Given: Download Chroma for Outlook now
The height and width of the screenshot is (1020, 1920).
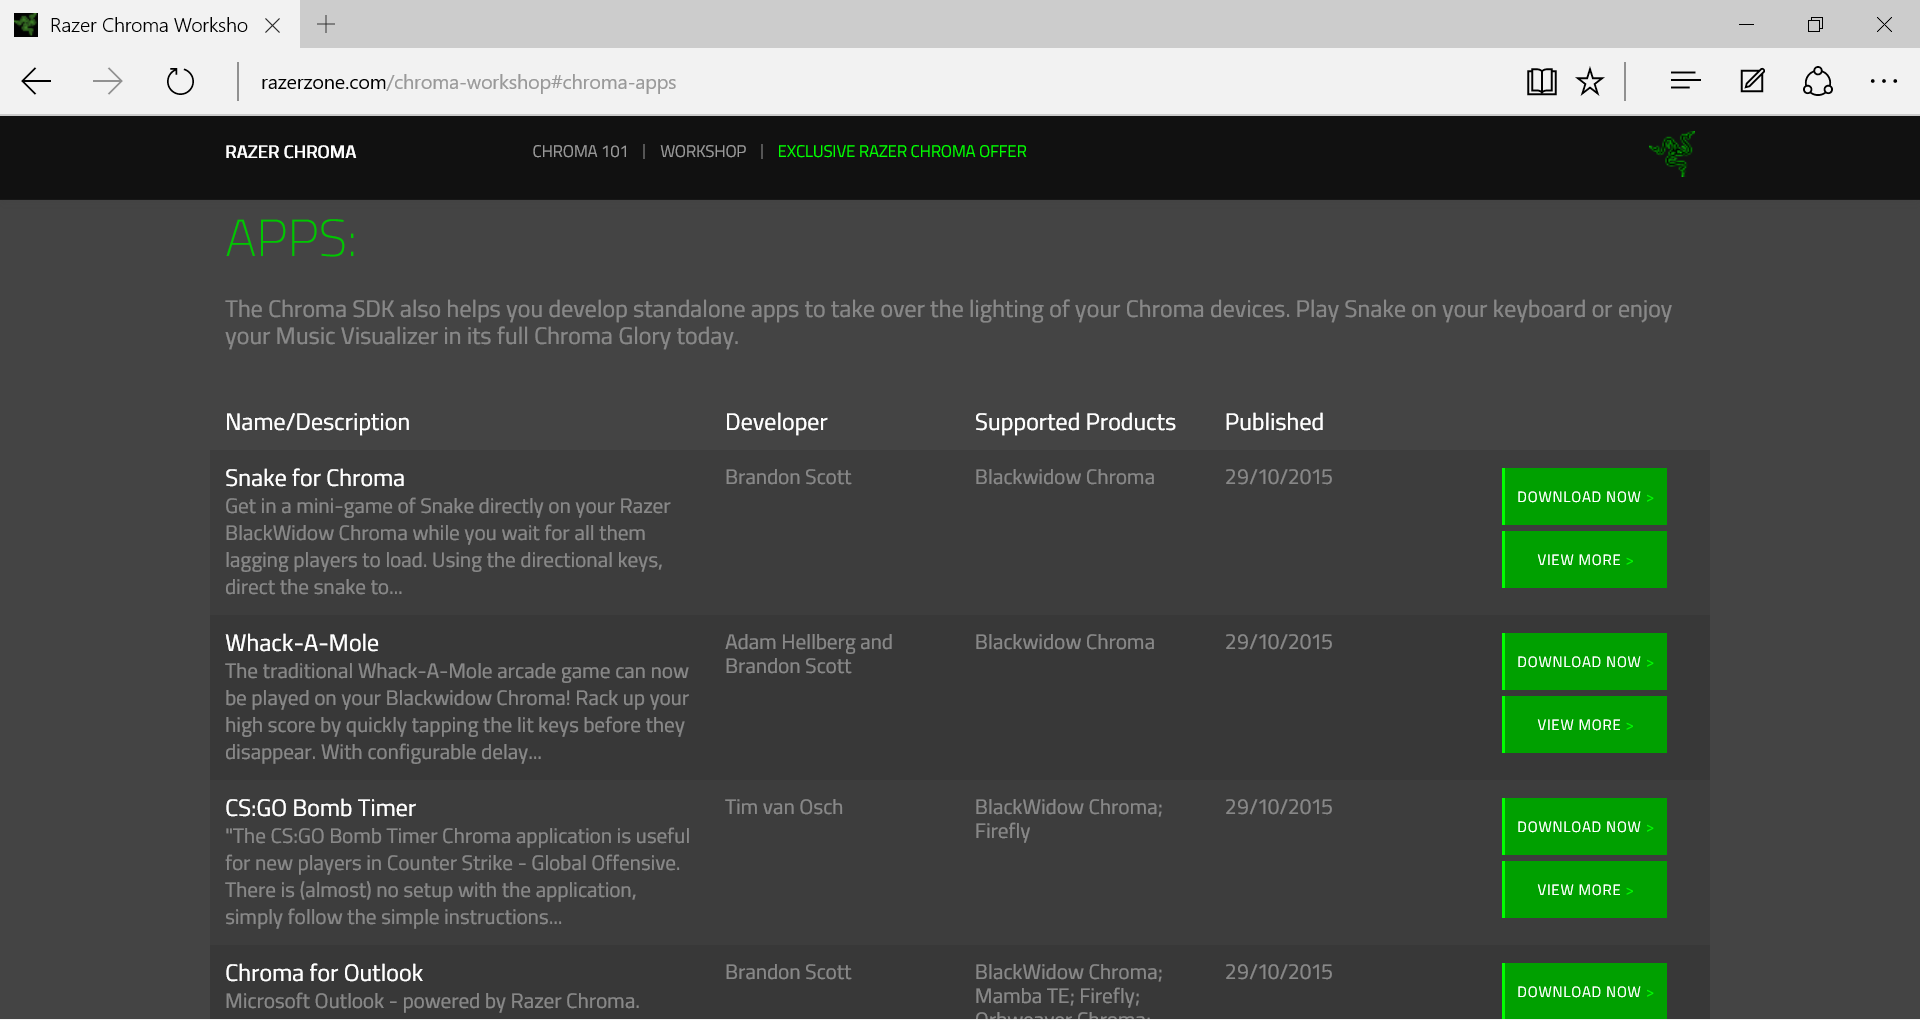Looking at the screenshot, I should pyautogui.click(x=1584, y=991).
